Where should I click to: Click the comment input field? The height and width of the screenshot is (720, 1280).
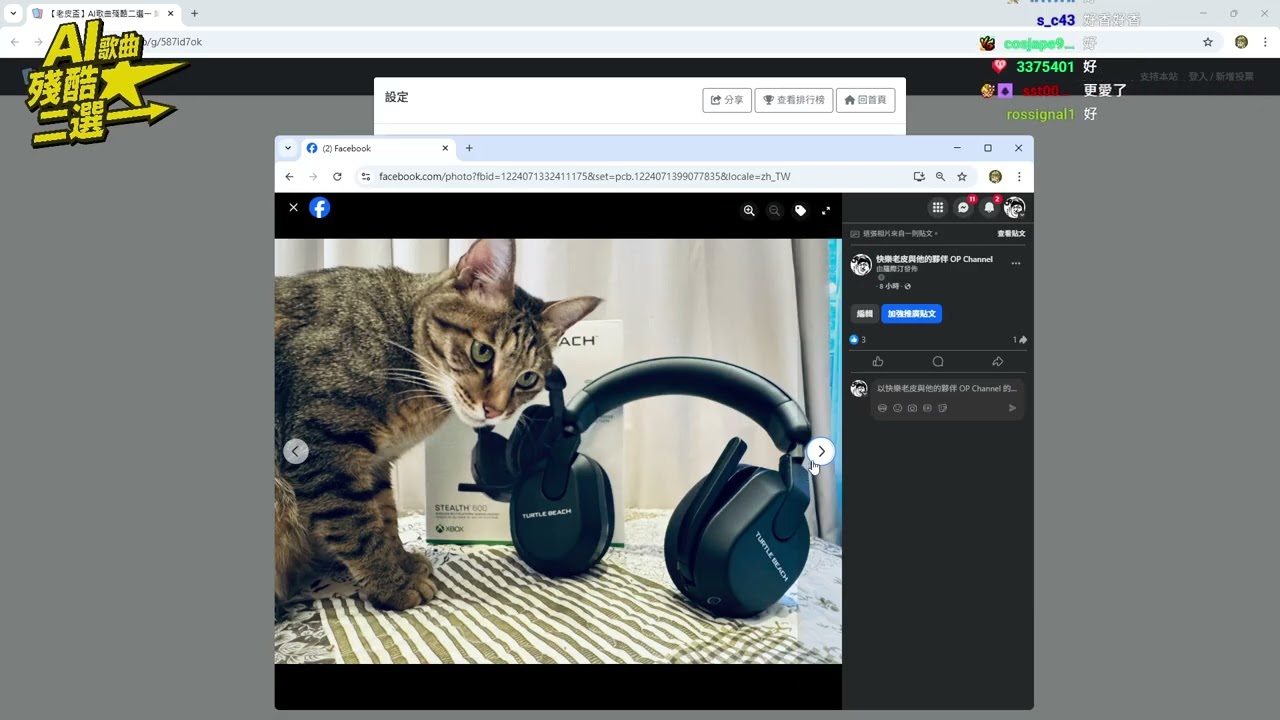pyautogui.click(x=946, y=388)
